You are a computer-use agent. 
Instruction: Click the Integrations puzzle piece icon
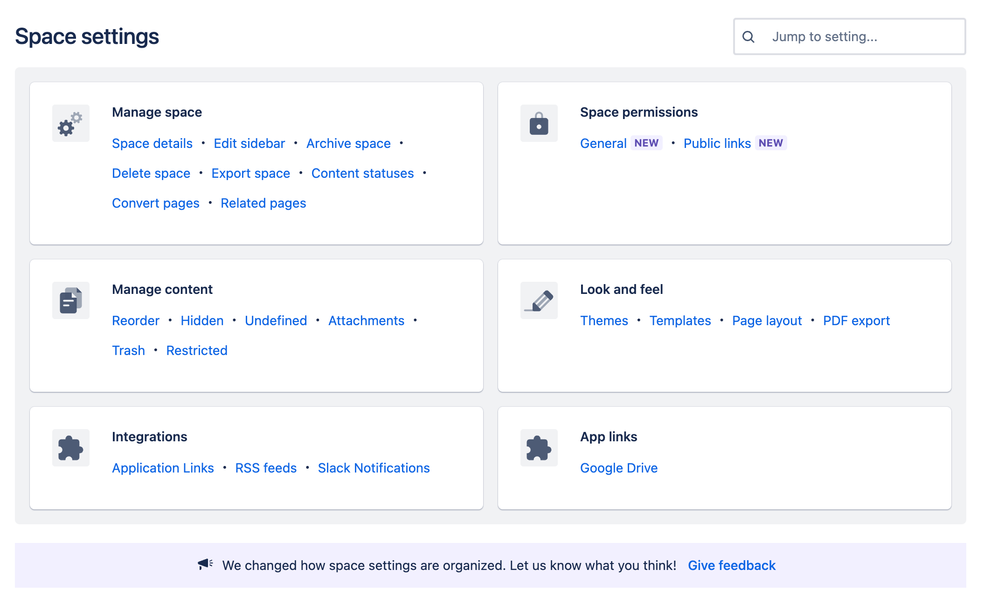71,448
